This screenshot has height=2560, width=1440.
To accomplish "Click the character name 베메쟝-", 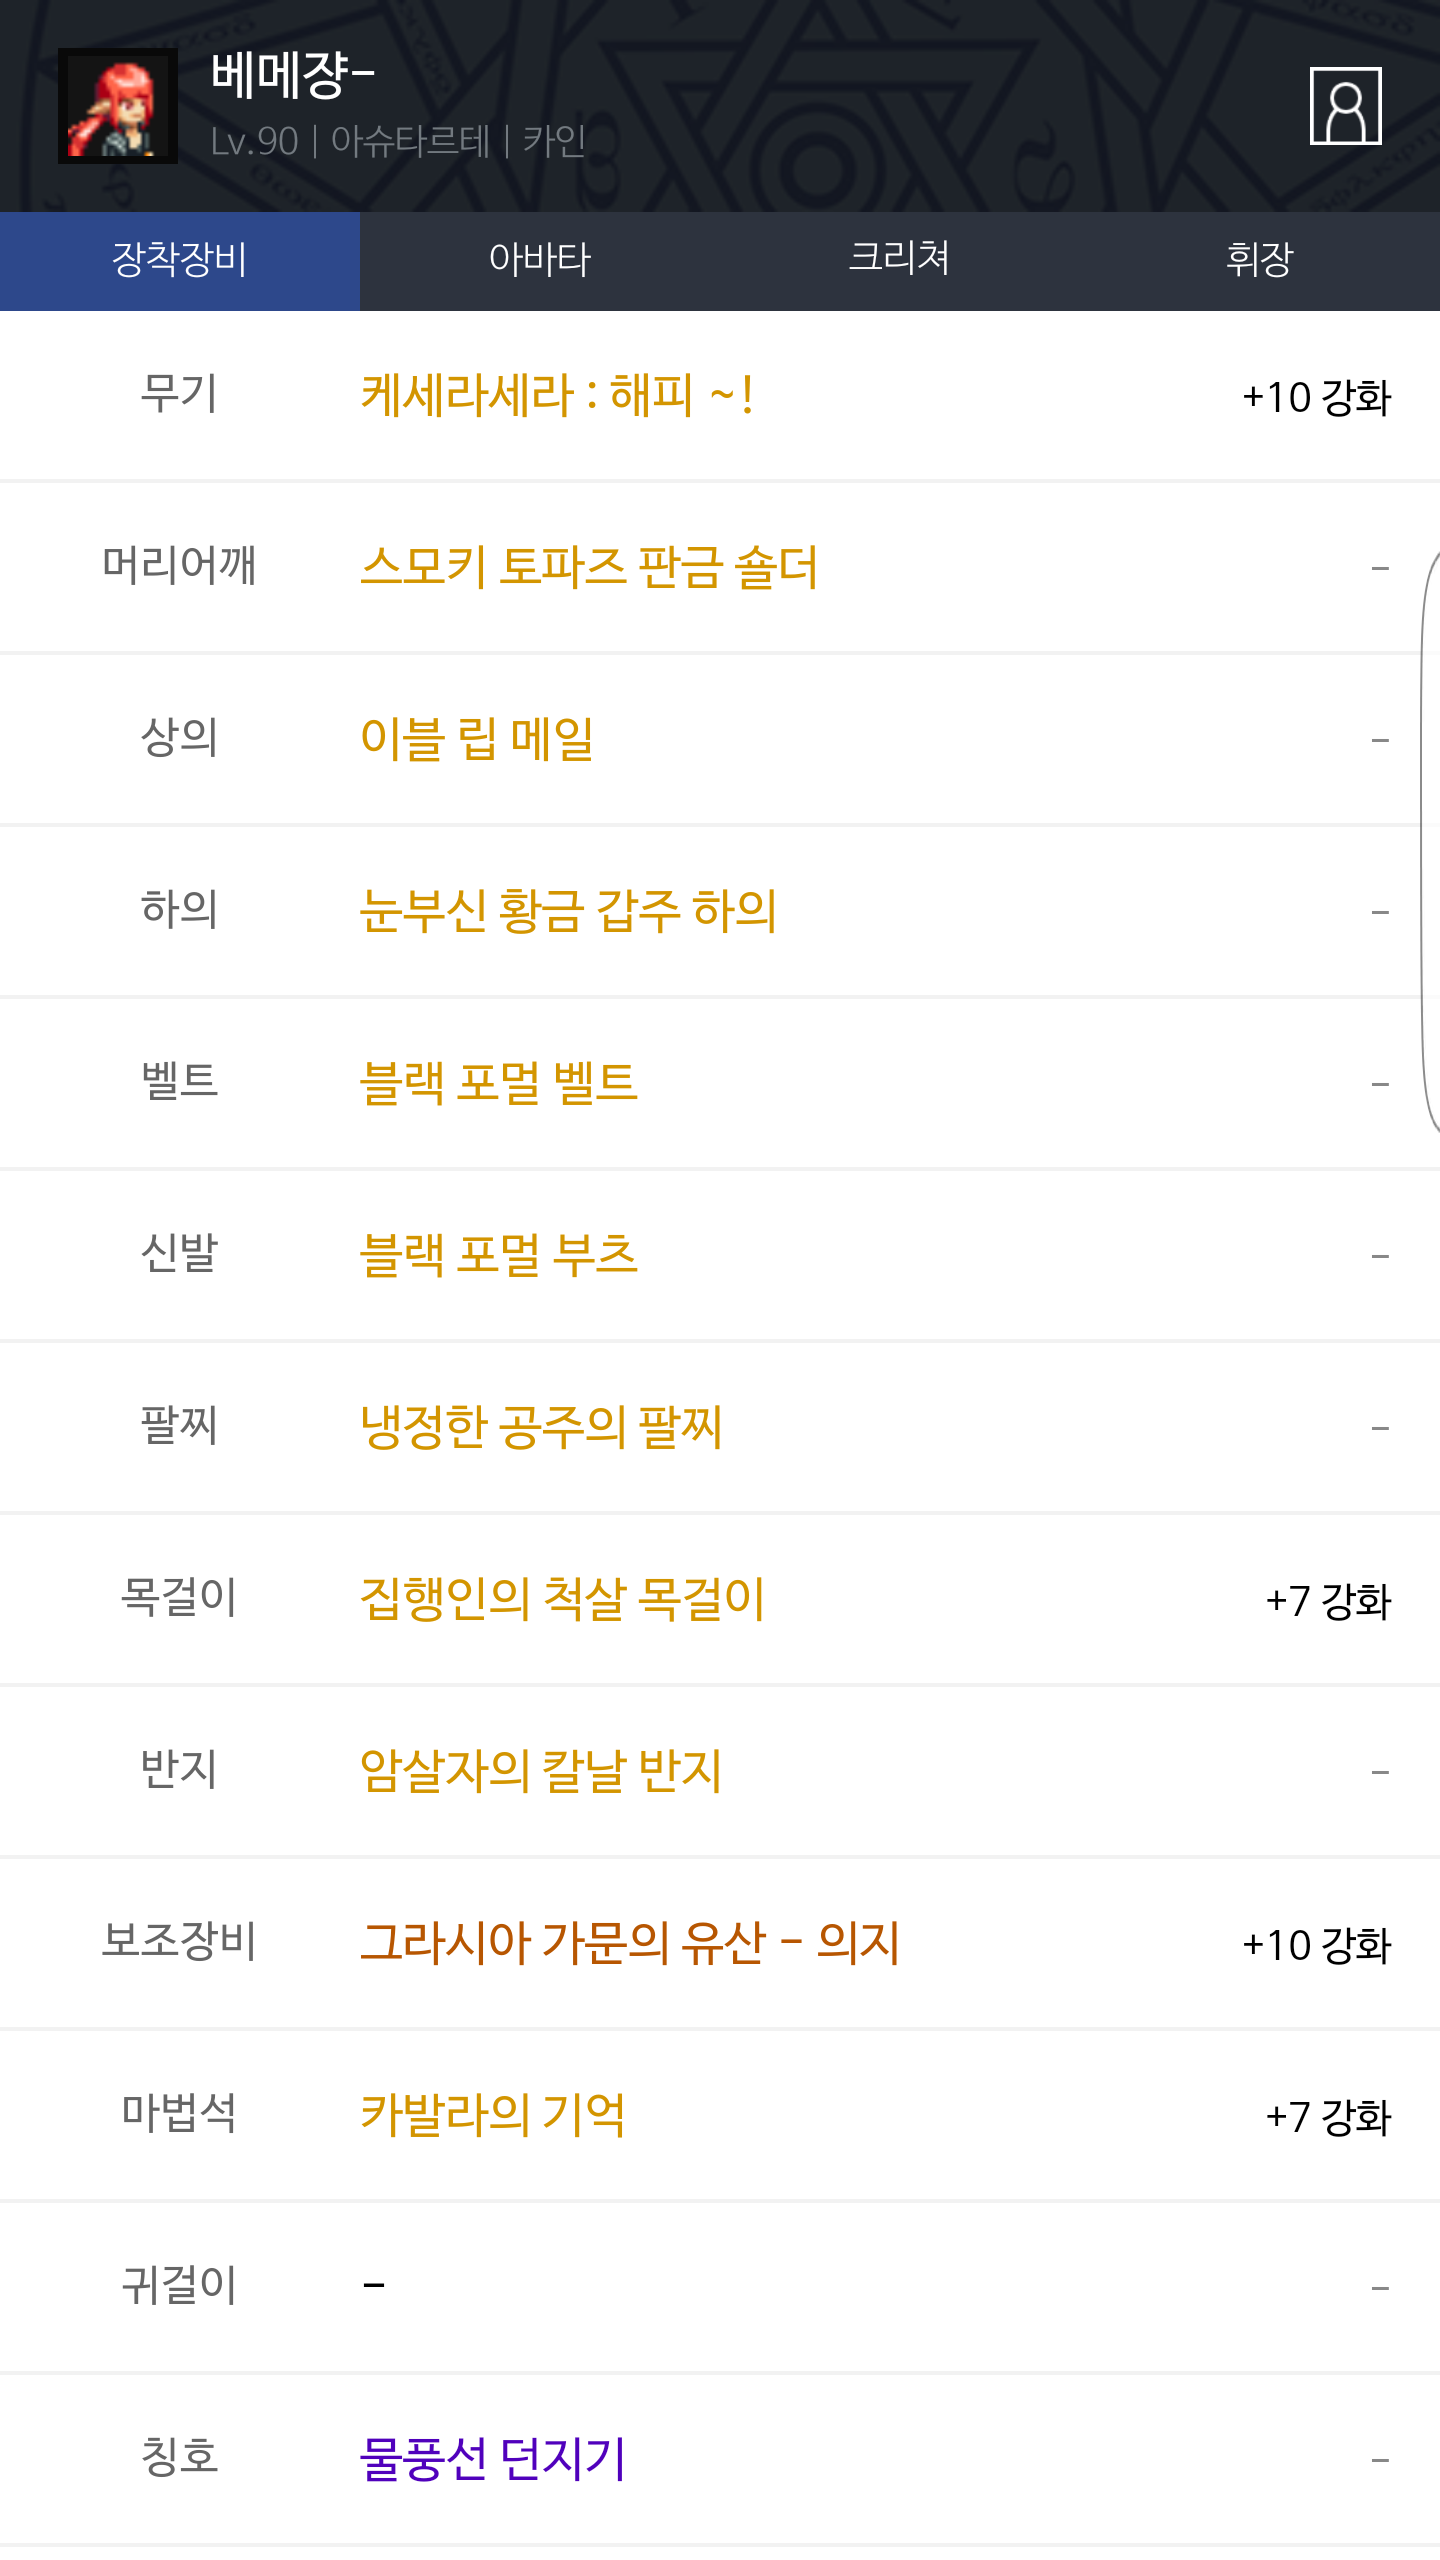I will [x=293, y=76].
